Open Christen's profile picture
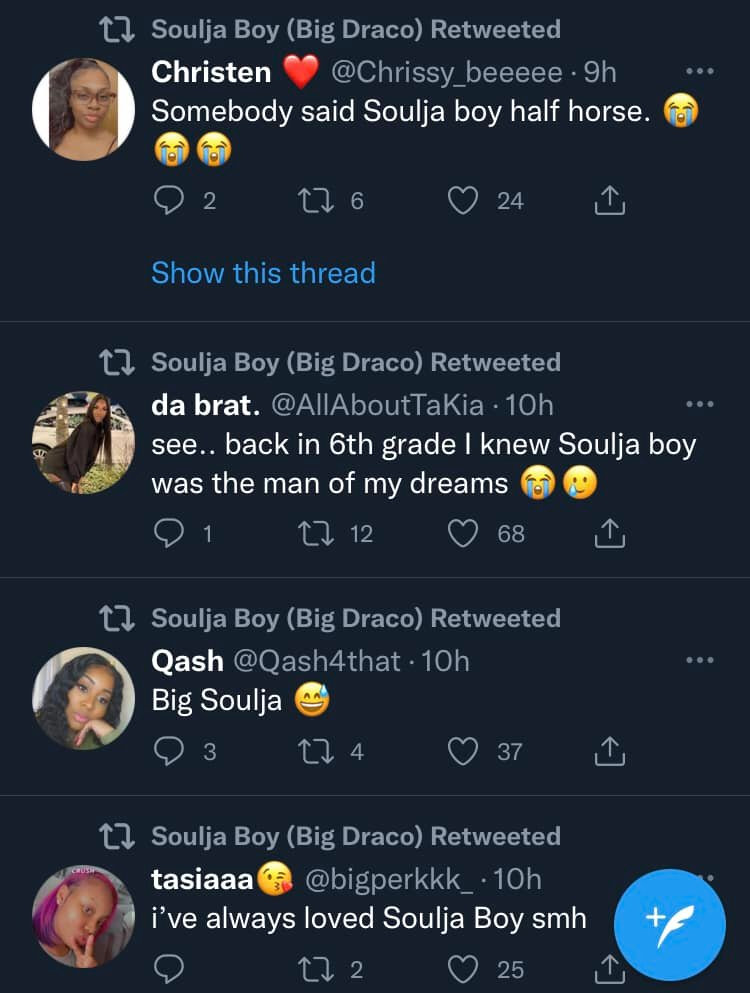 pos(83,108)
